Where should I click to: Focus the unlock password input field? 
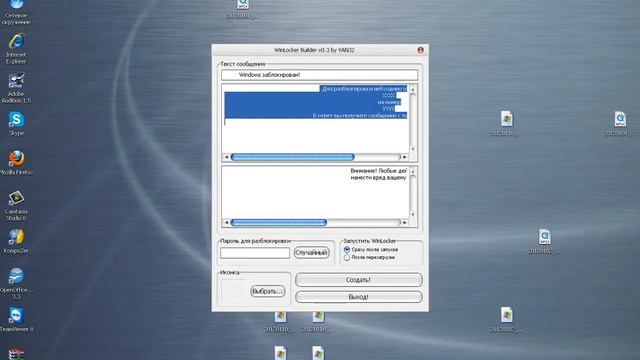click(x=255, y=253)
